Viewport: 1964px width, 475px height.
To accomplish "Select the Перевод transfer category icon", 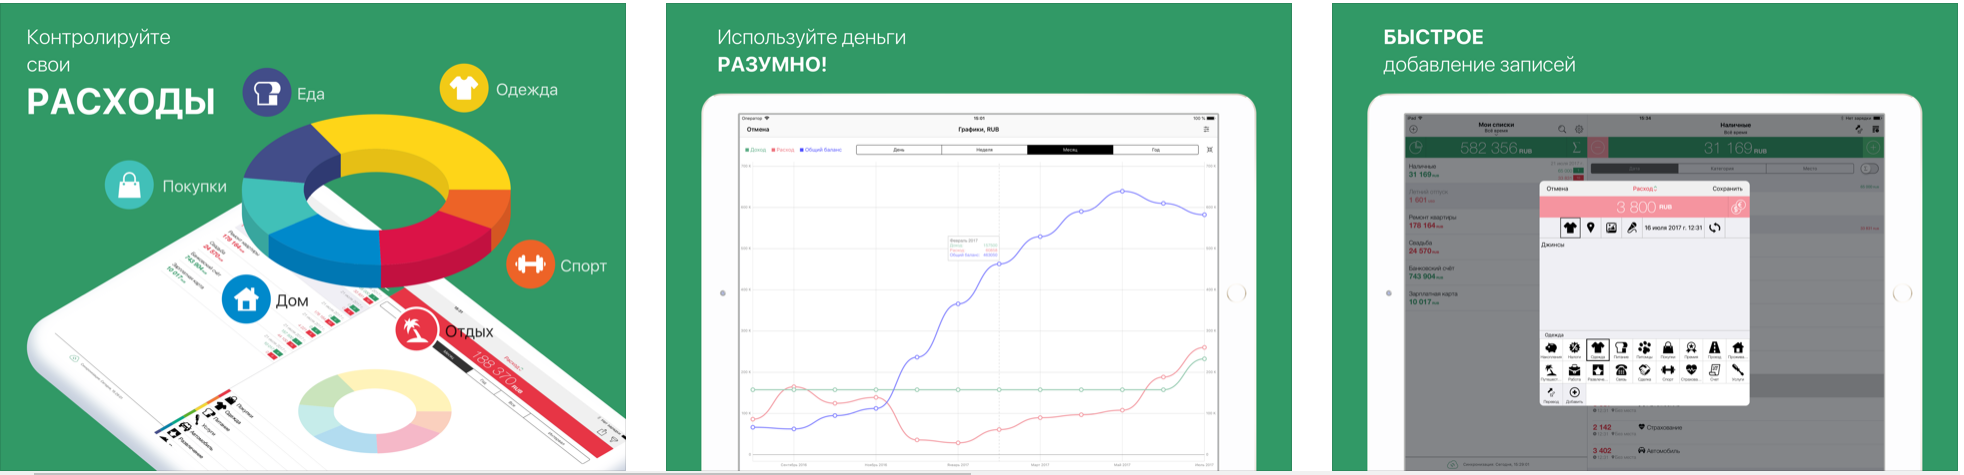I will coord(1551,394).
